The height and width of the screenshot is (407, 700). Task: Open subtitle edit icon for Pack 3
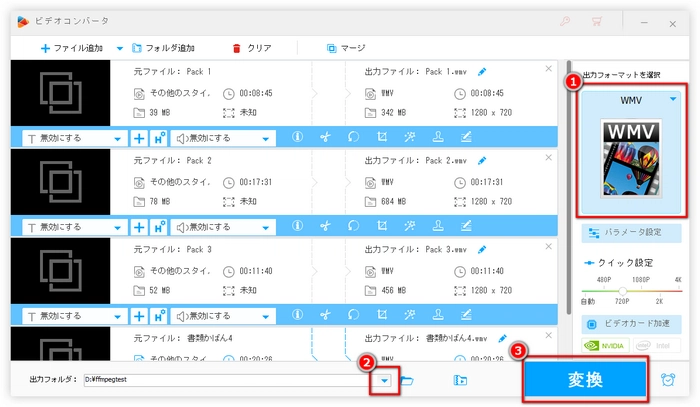(x=466, y=314)
